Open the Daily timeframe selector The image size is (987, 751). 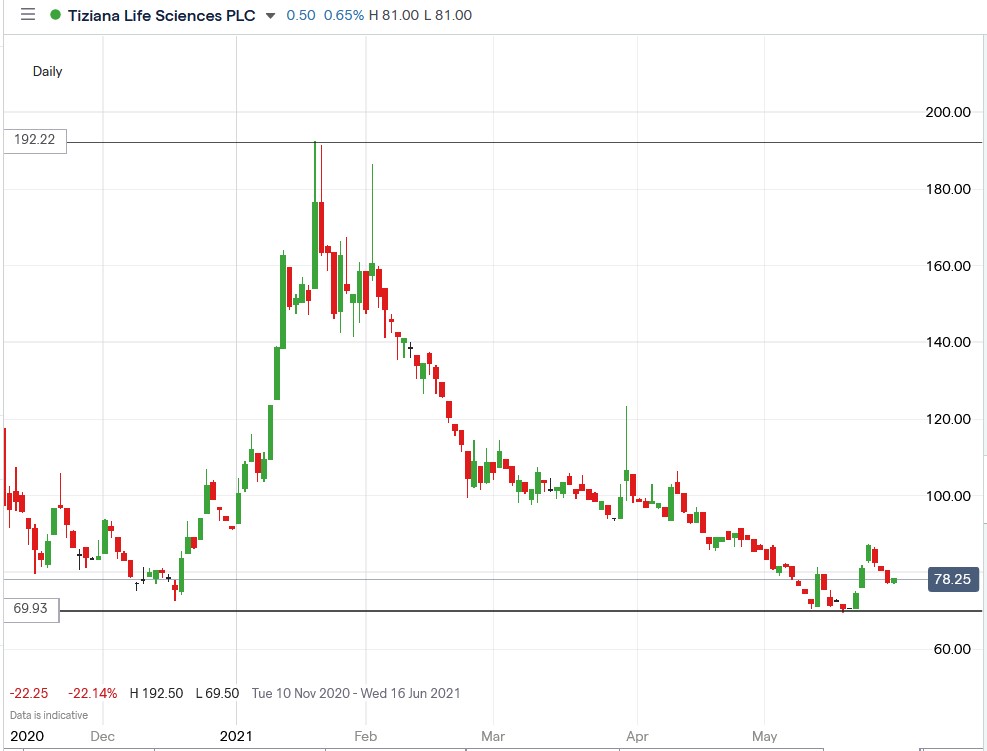click(47, 71)
